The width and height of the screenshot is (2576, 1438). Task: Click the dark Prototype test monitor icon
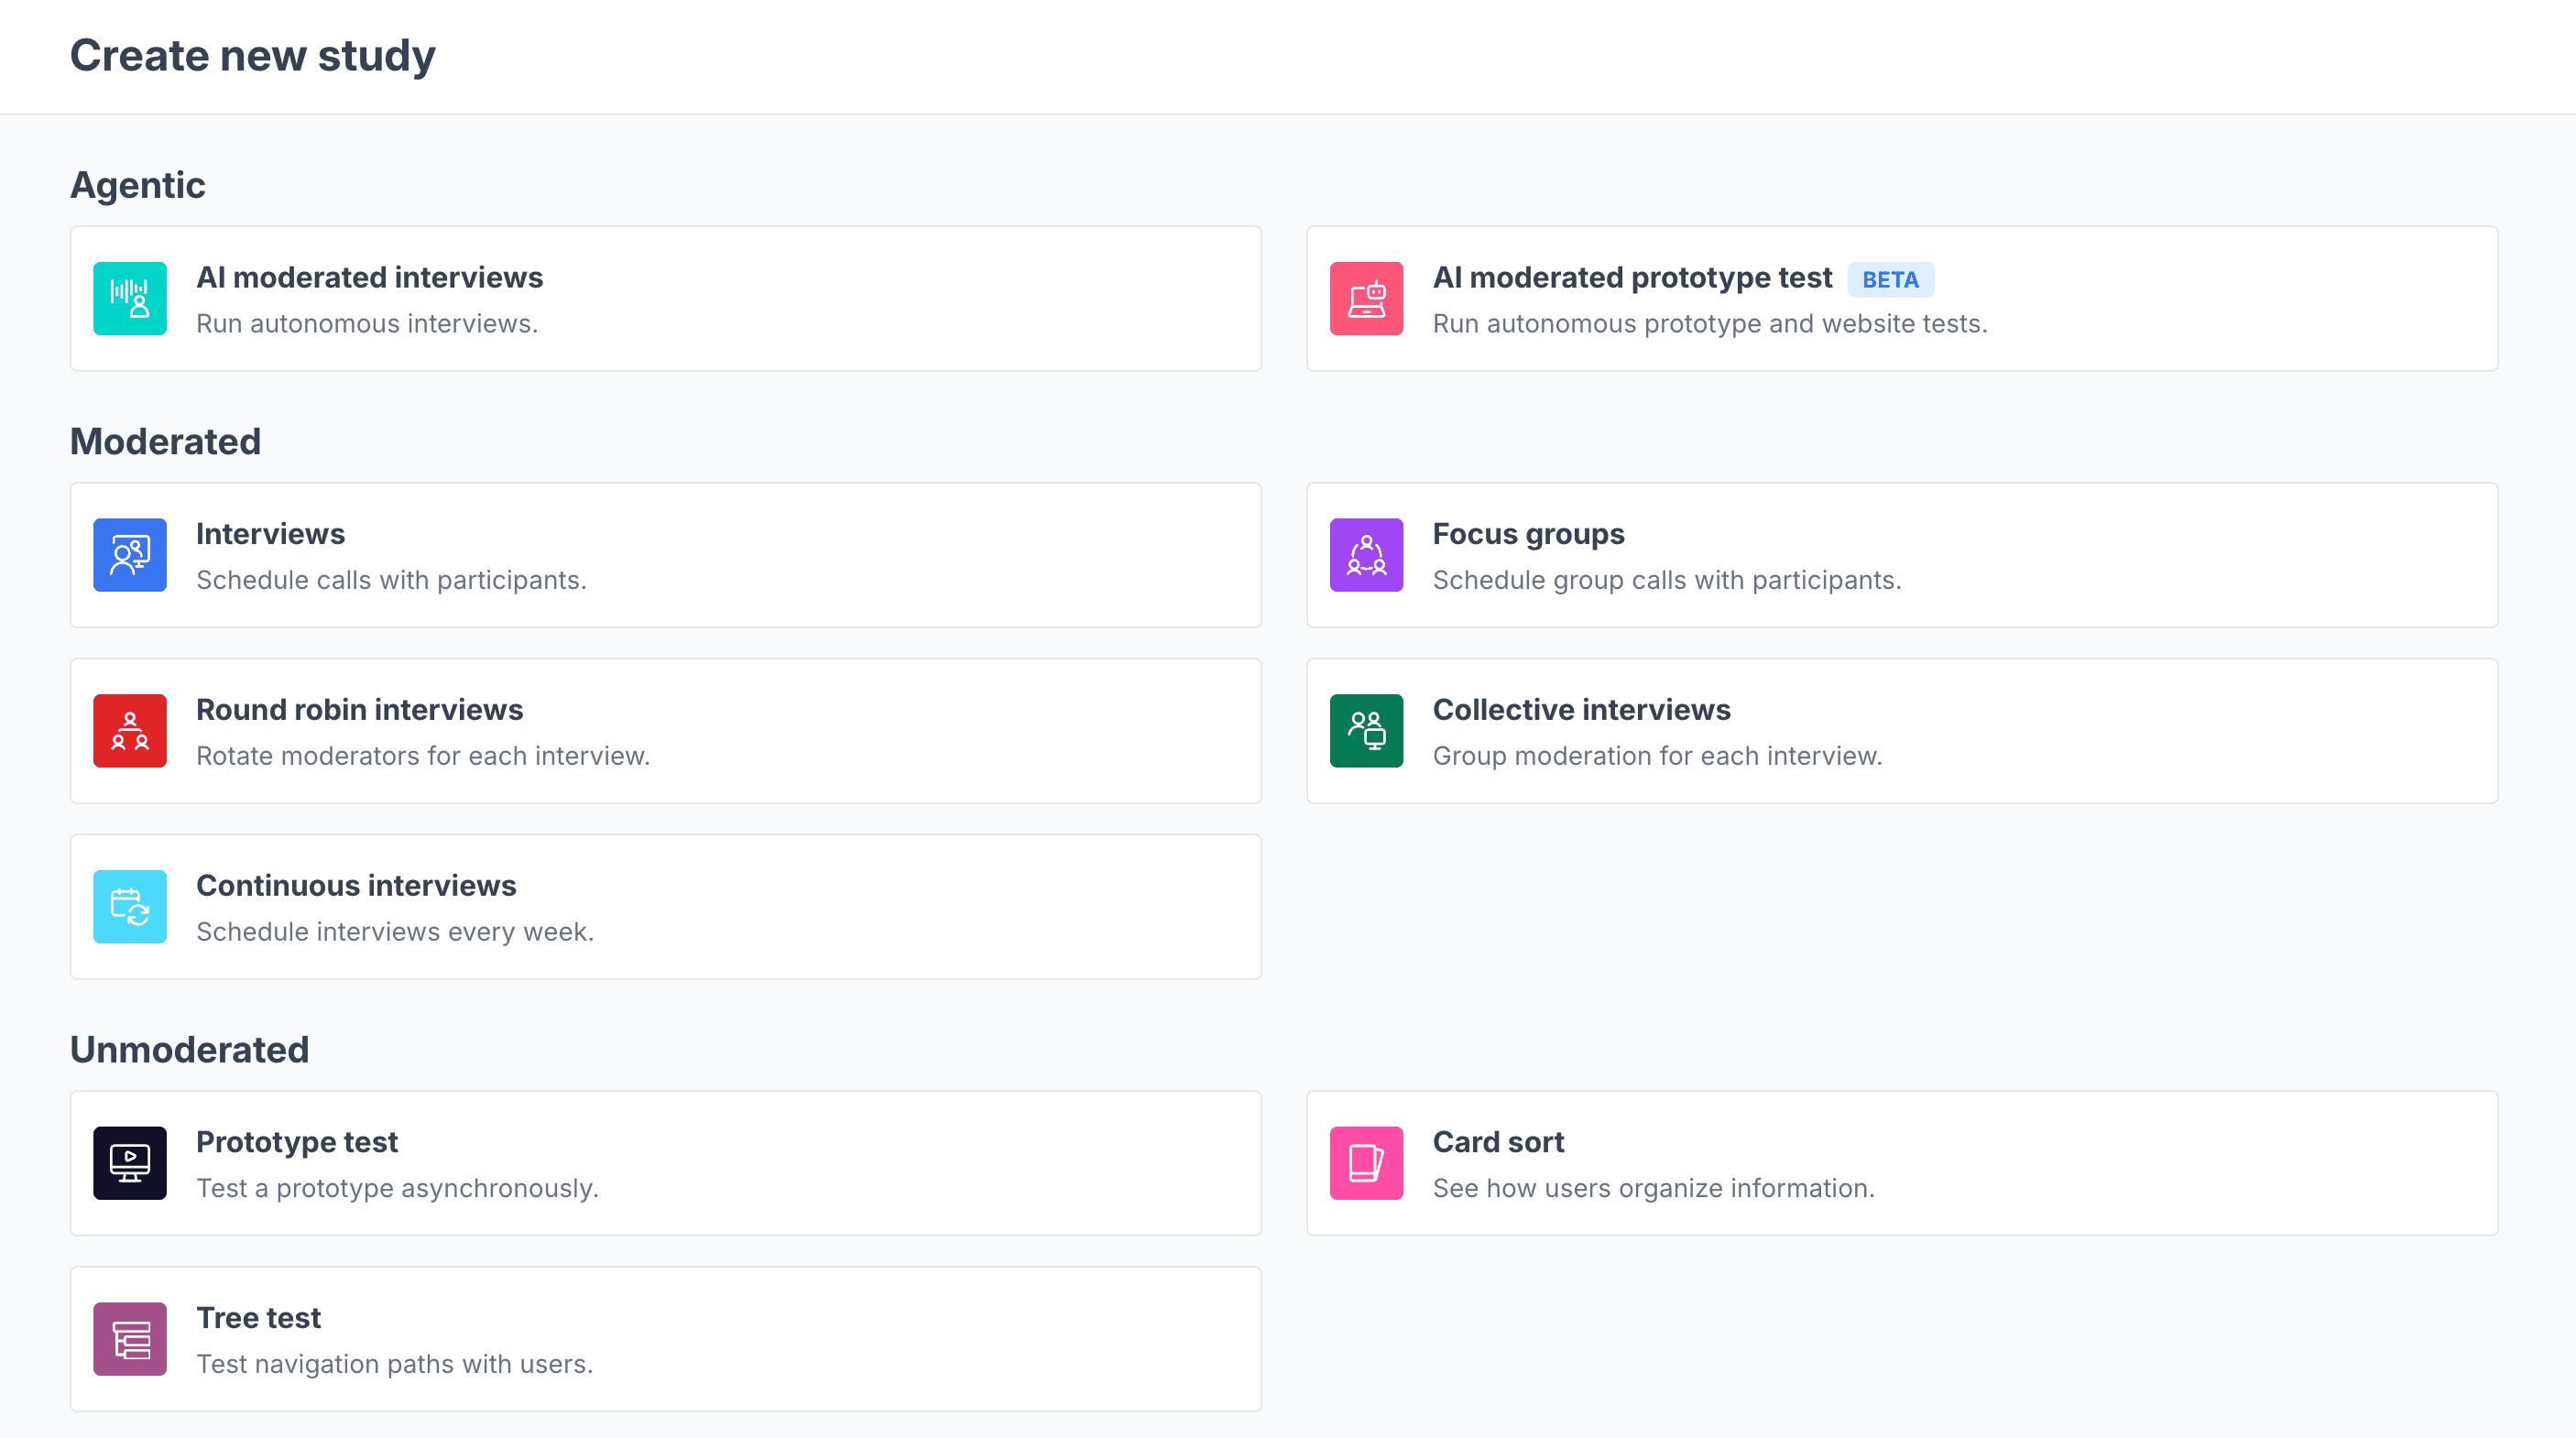coord(130,1163)
